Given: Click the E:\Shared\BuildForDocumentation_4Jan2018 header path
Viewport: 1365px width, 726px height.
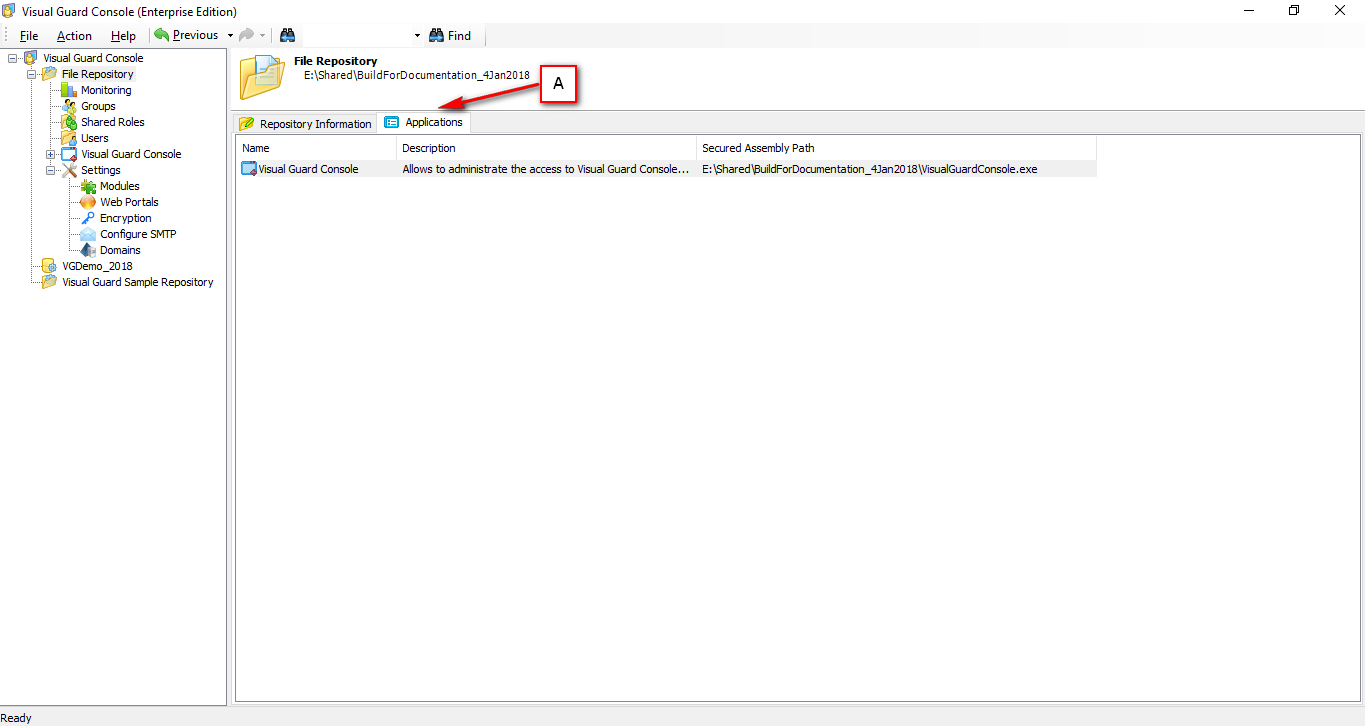Looking at the screenshot, I should [x=417, y=75].
